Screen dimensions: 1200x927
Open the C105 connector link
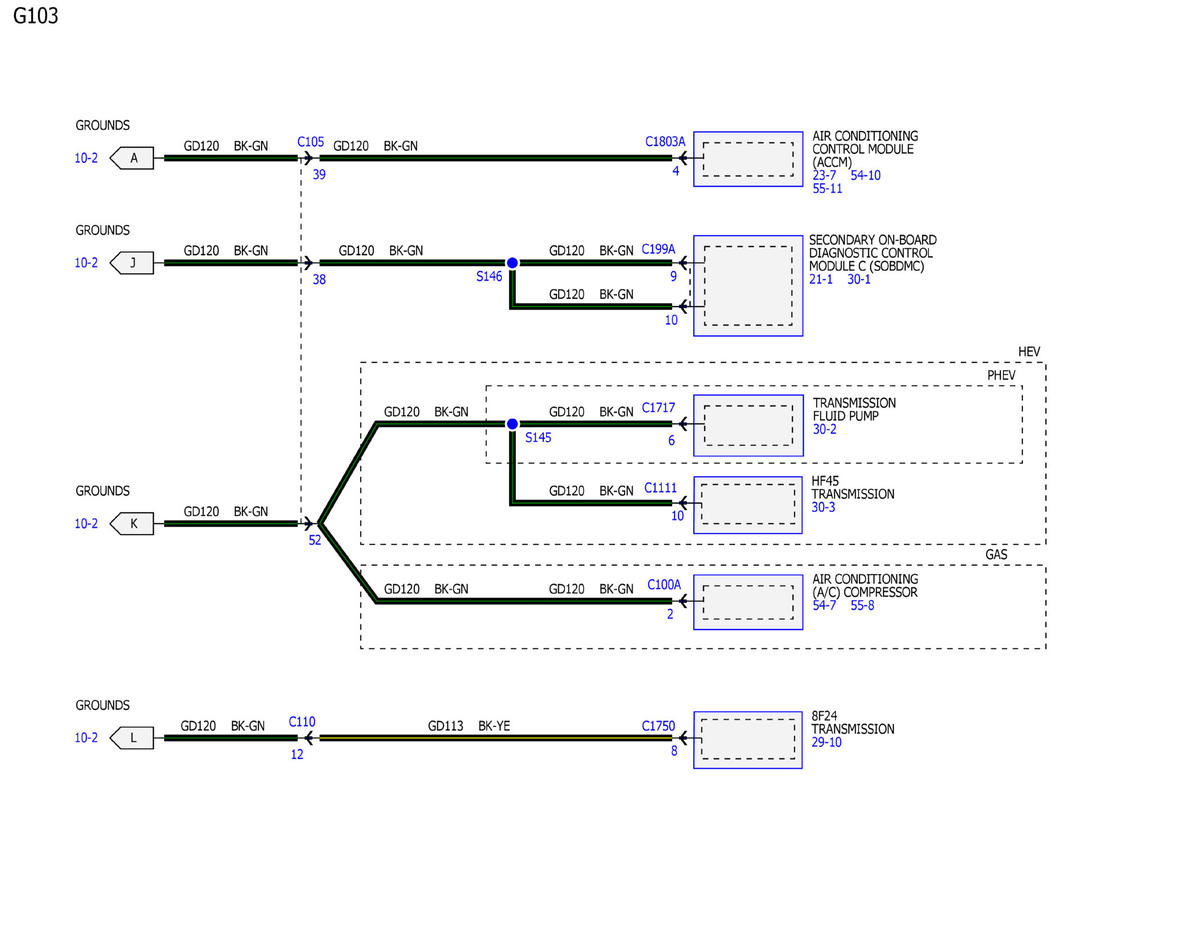pyautogui.click(x=310, y=142)
